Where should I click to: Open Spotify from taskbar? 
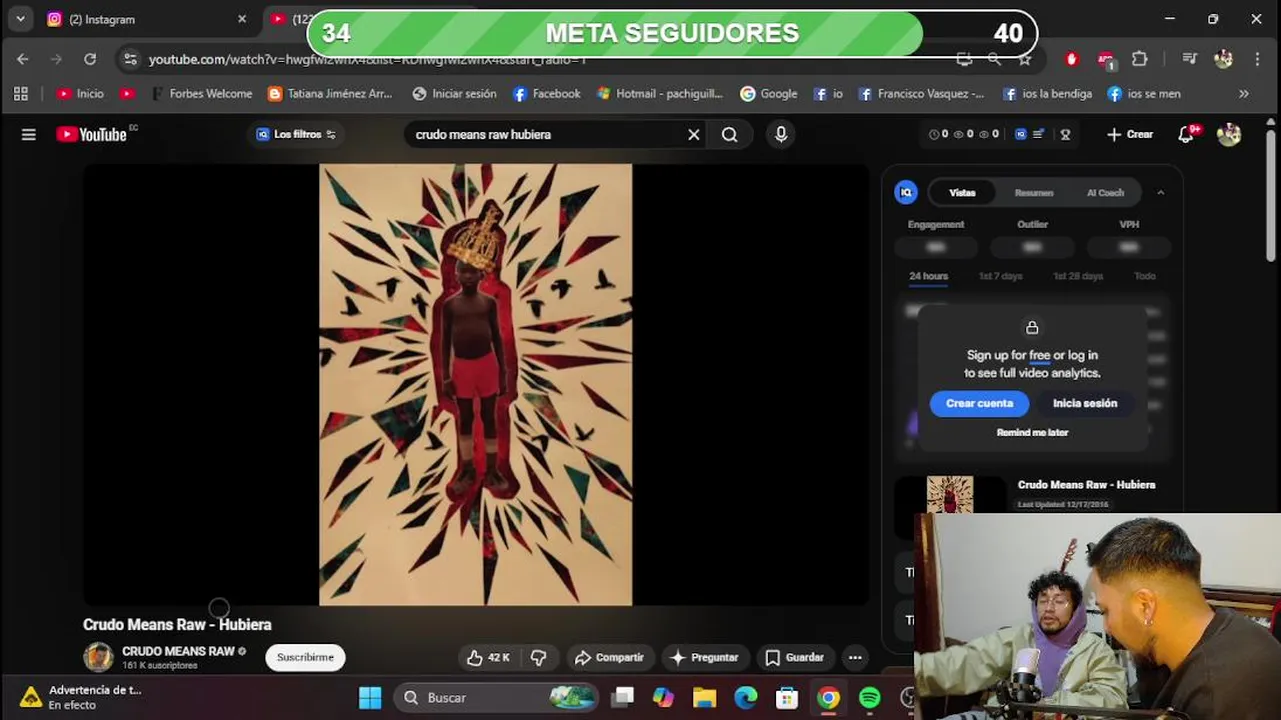[x=870, y=697]
